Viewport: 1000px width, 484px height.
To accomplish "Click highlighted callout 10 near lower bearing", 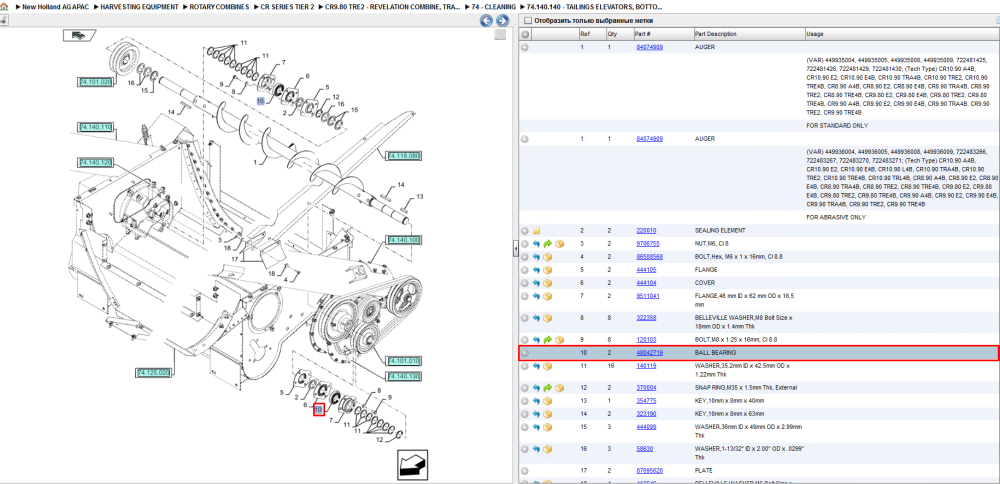I will pyautogui.click(x=319, y=410).
